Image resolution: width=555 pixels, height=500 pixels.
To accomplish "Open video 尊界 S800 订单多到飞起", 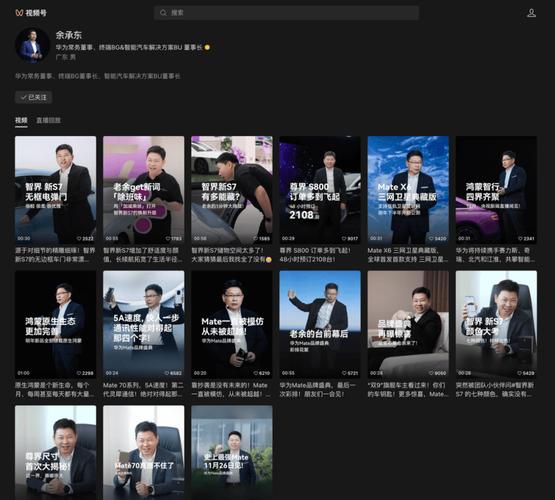I will [x=320, y=190].
